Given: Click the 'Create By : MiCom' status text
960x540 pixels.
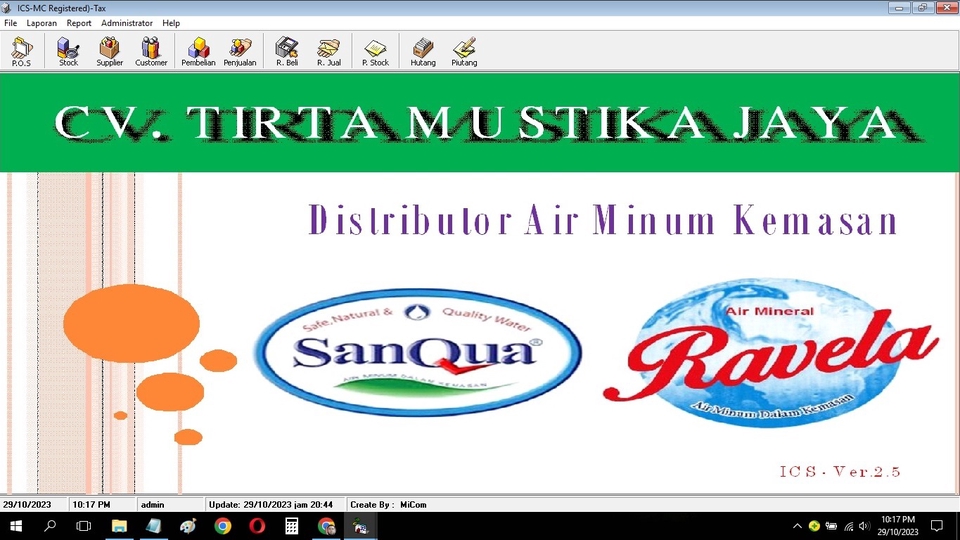Looking at the screenshot, I should [x=388, y=504].
